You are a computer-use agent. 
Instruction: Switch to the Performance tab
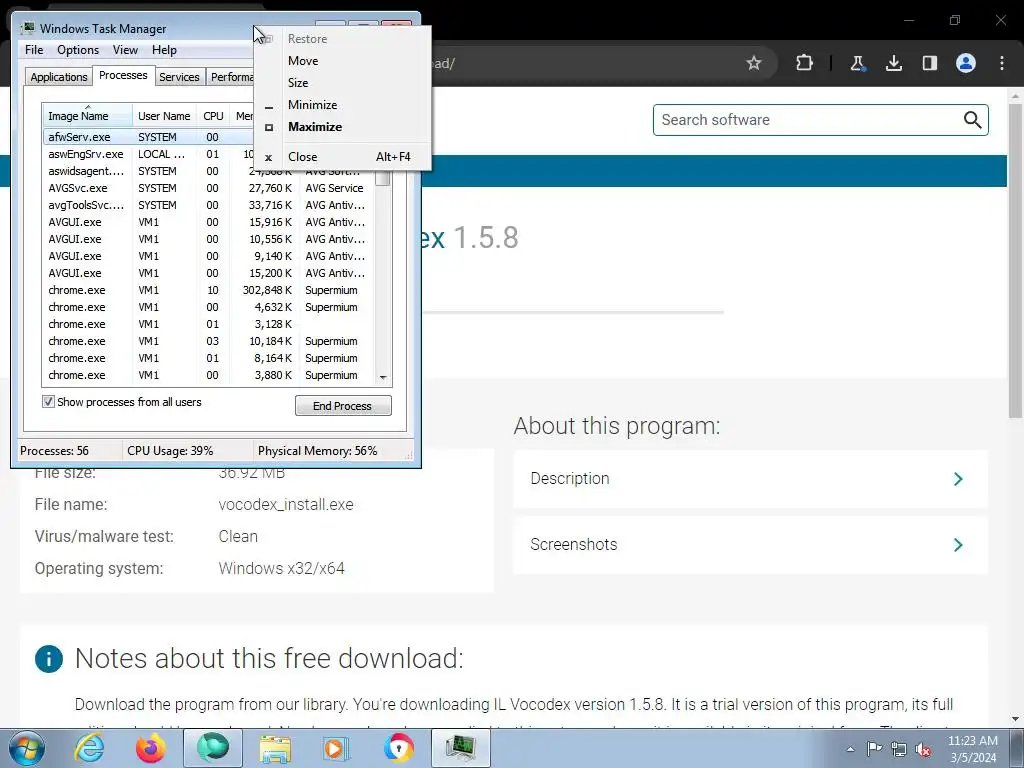[231, 77]
